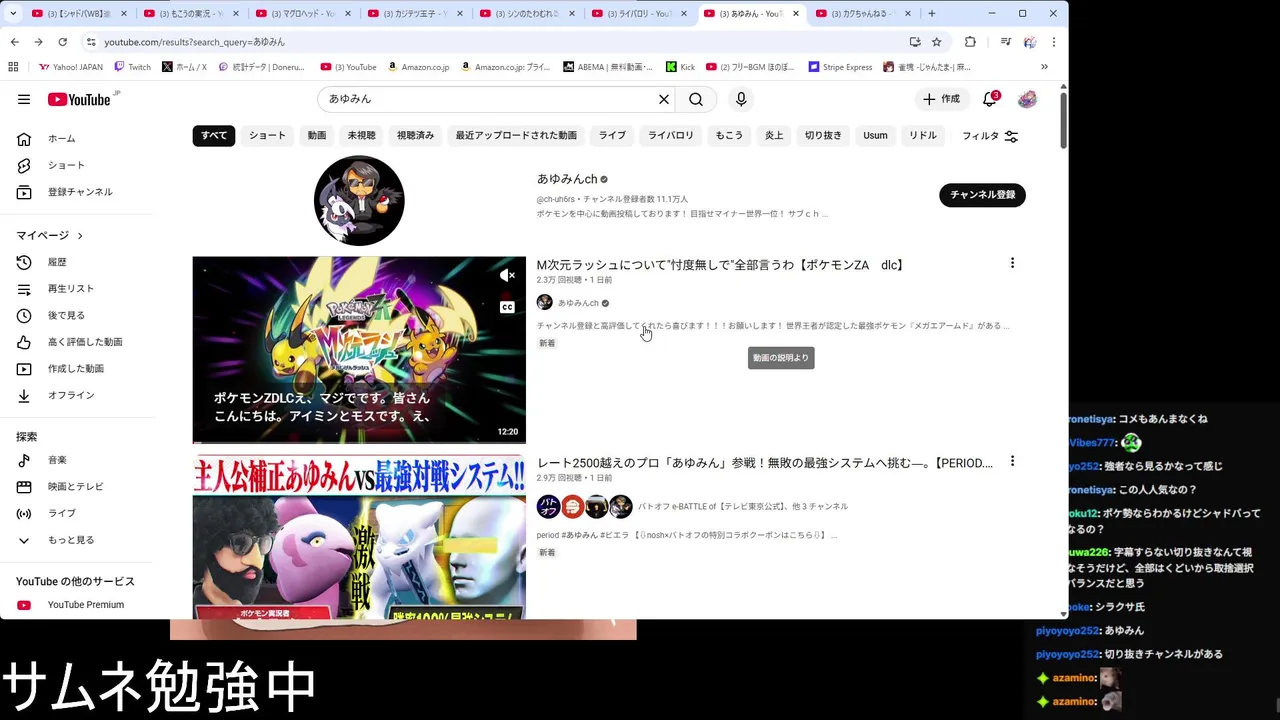Select the 未視聴 filter chip
1280x720 pixels.
tap(362, 136)
